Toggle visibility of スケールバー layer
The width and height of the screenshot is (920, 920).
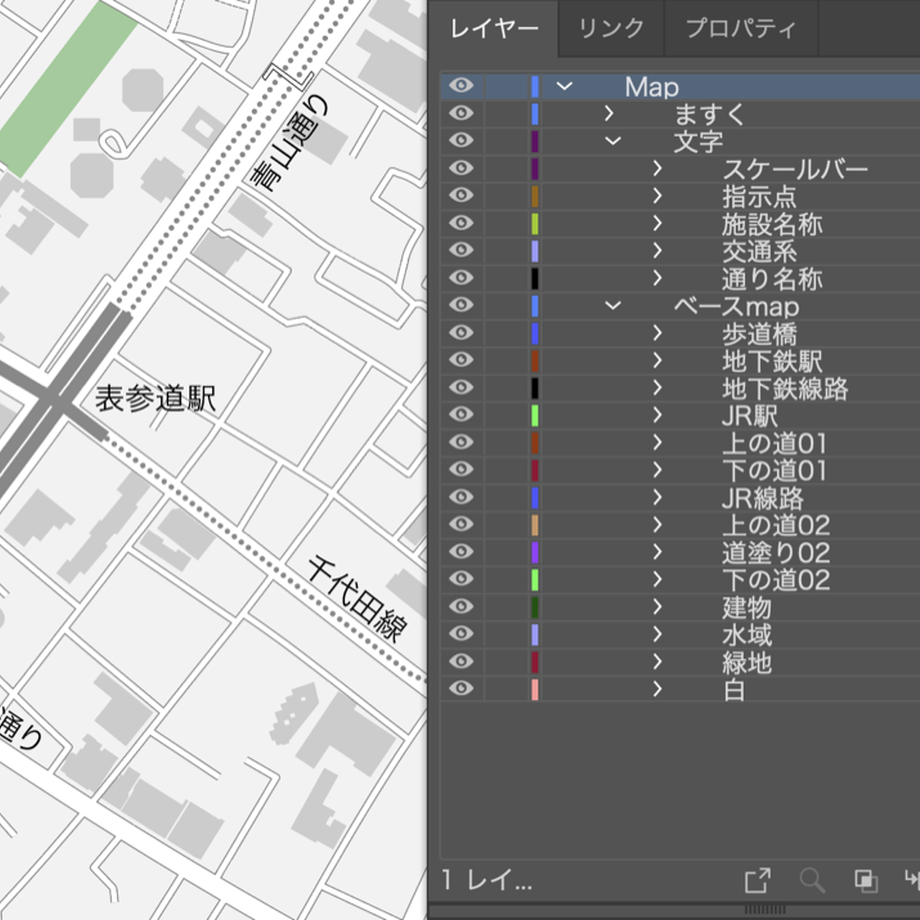(x=461, y=168)
